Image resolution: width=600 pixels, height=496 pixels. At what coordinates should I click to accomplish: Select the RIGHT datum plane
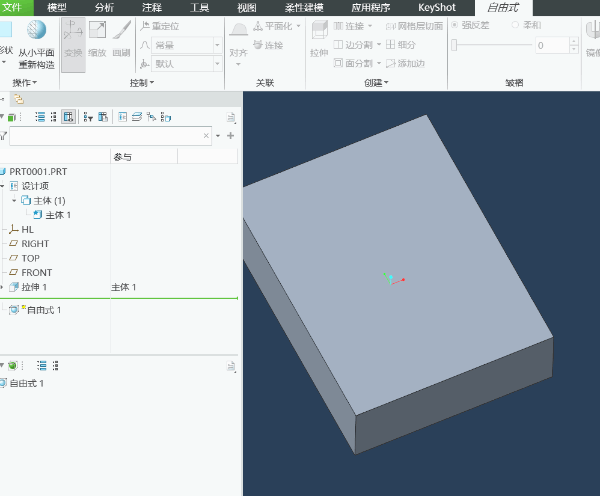[35, 244]
